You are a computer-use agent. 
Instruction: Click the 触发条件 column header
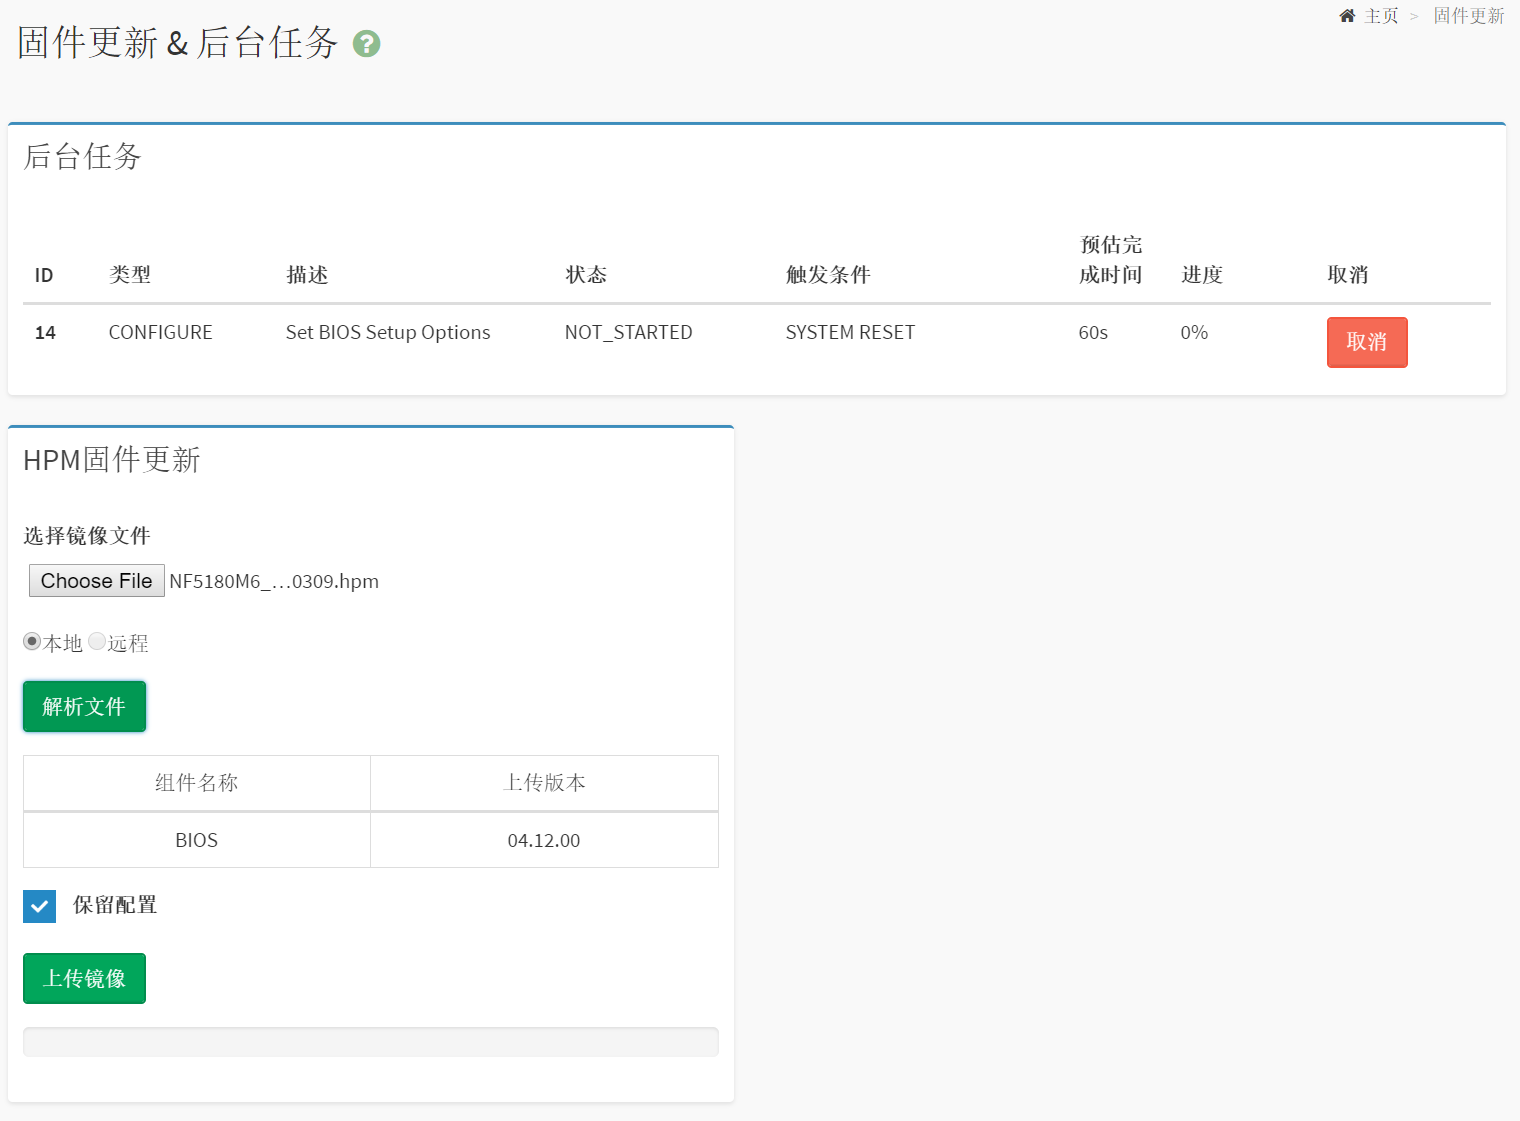point(828,275)
